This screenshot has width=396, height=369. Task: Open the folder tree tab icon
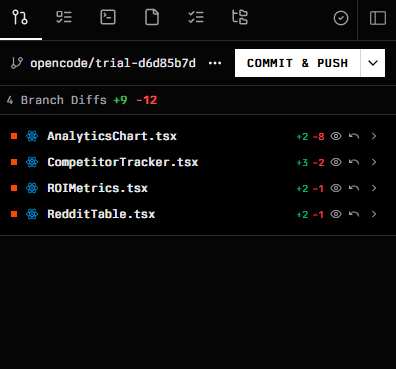[x=240, y=17]
